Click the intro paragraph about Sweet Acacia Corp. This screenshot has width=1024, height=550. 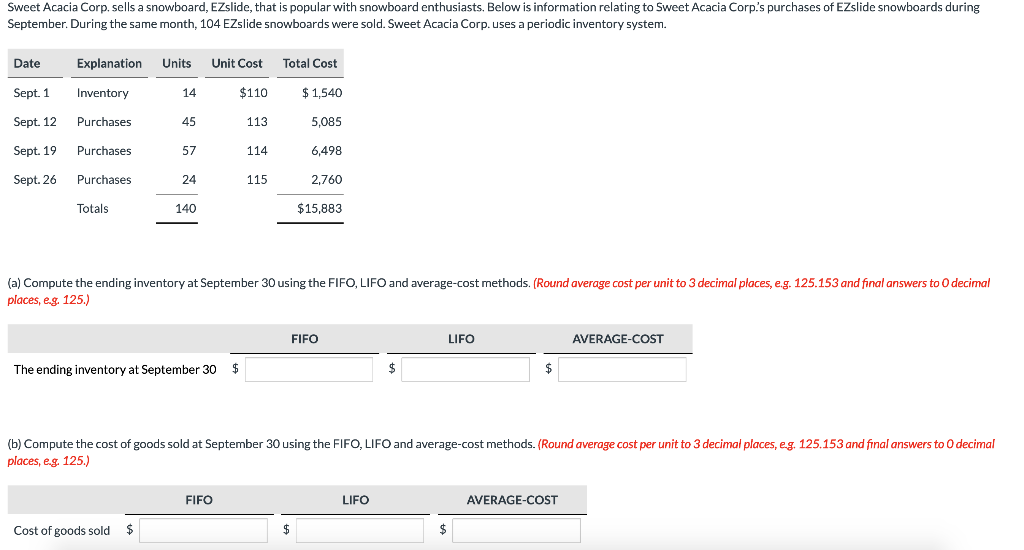tap(493, 16)
